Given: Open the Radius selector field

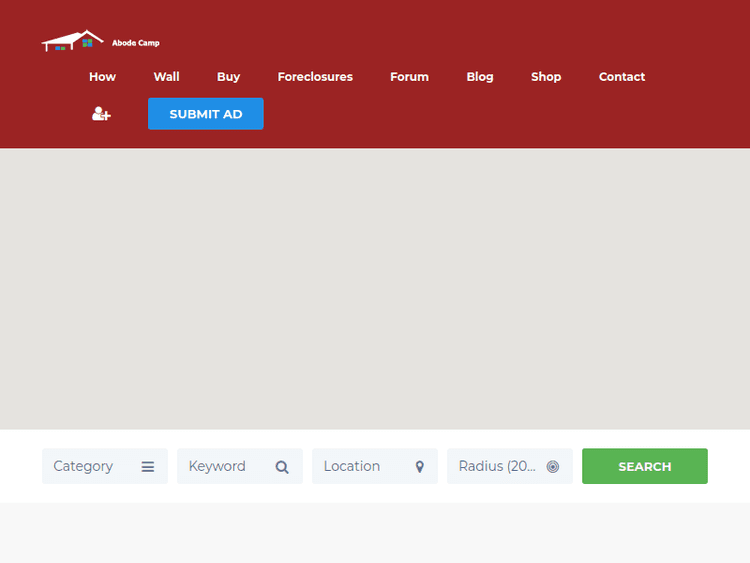Looking at the screenshot, I should 498,466.
